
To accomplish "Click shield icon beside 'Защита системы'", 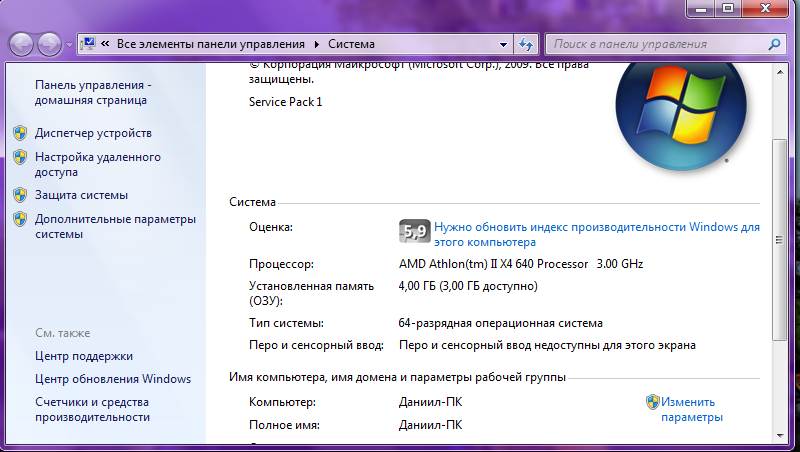I will (20, 195).
